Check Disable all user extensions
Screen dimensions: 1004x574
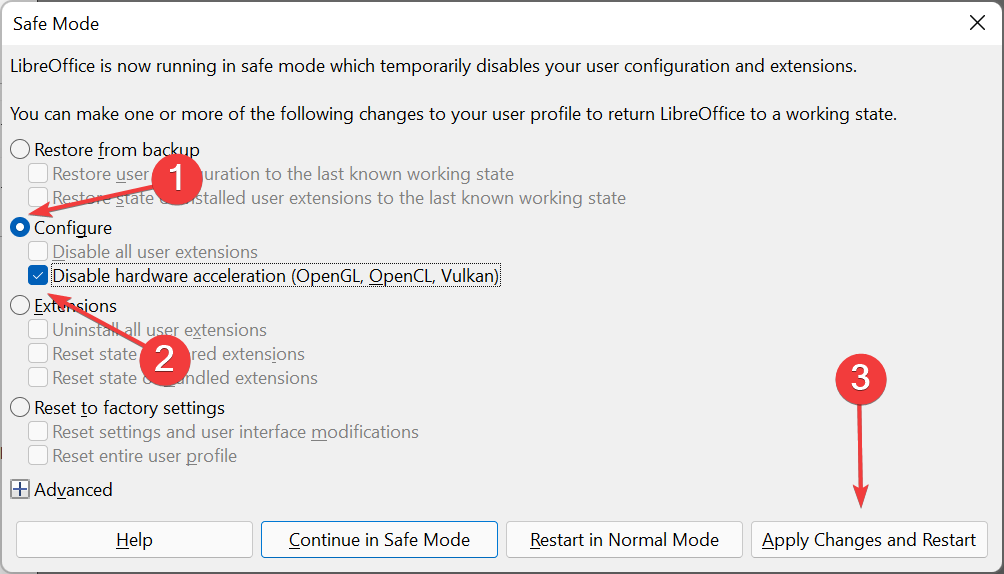pos(38,252)
